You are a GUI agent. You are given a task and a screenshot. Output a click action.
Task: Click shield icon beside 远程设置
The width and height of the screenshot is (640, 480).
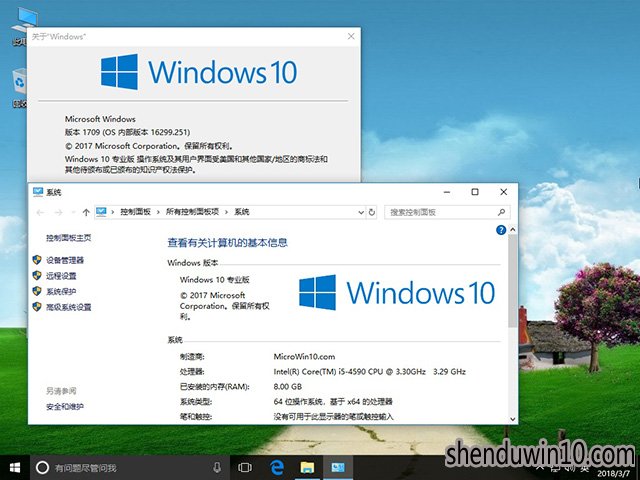tap(37, 276)
